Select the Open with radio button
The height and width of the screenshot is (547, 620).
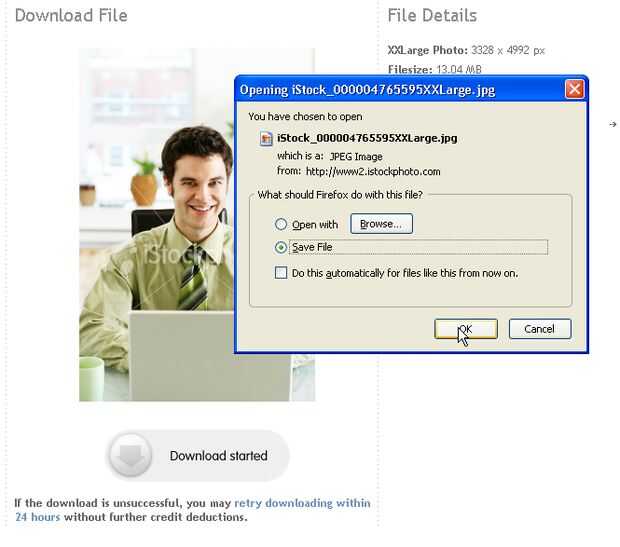point(281,224)
